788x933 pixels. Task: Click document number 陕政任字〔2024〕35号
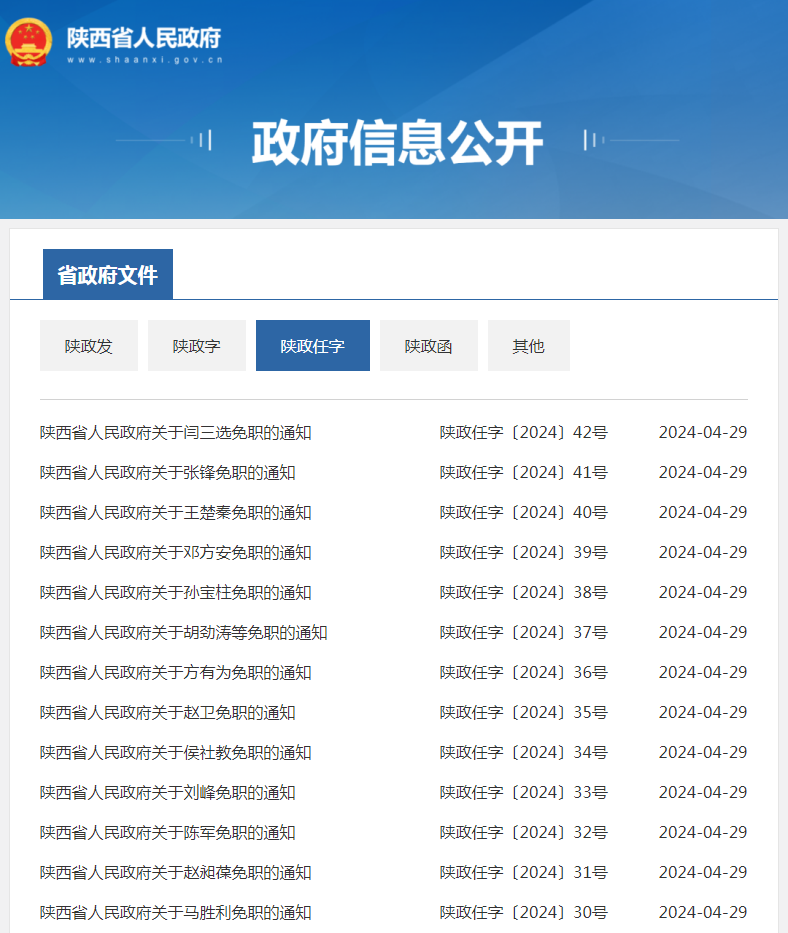(524, 712)
